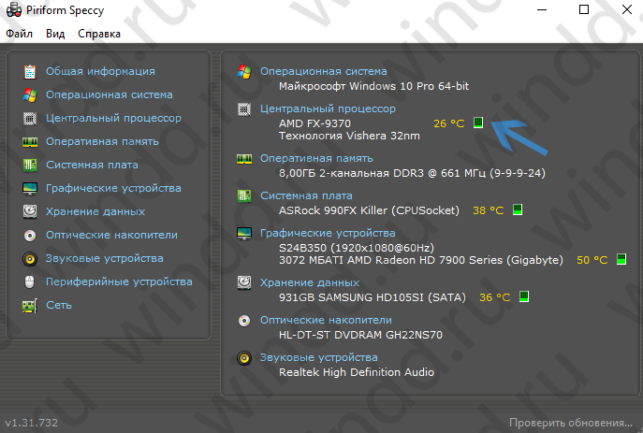Select Оптические накопители in the sidebar
The image size is (643, 433).
click(112, 235)
